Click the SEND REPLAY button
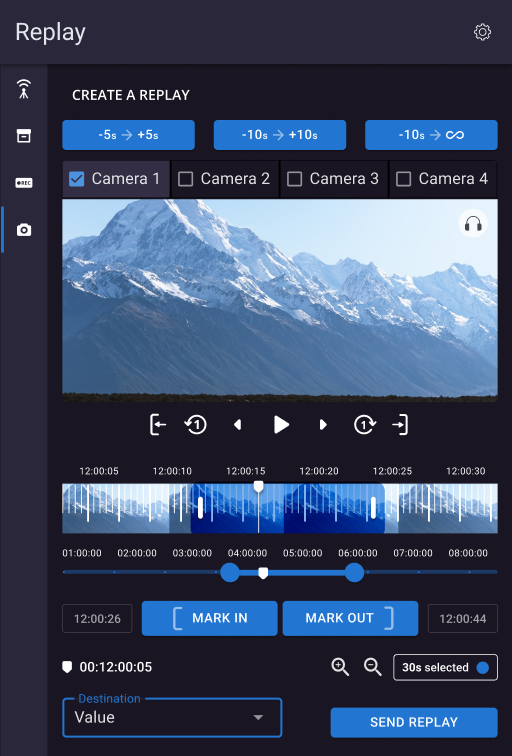The width and height of the screenshot is (512, 756). point(414,722)
